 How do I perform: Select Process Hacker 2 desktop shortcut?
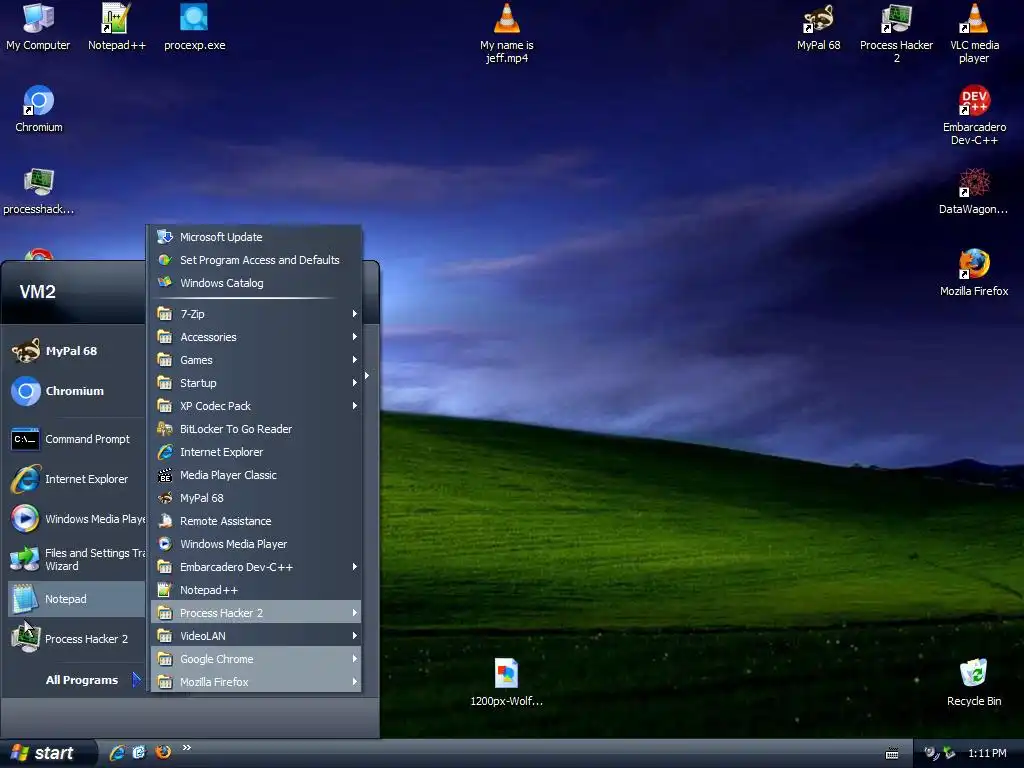[x=896, y=33]
